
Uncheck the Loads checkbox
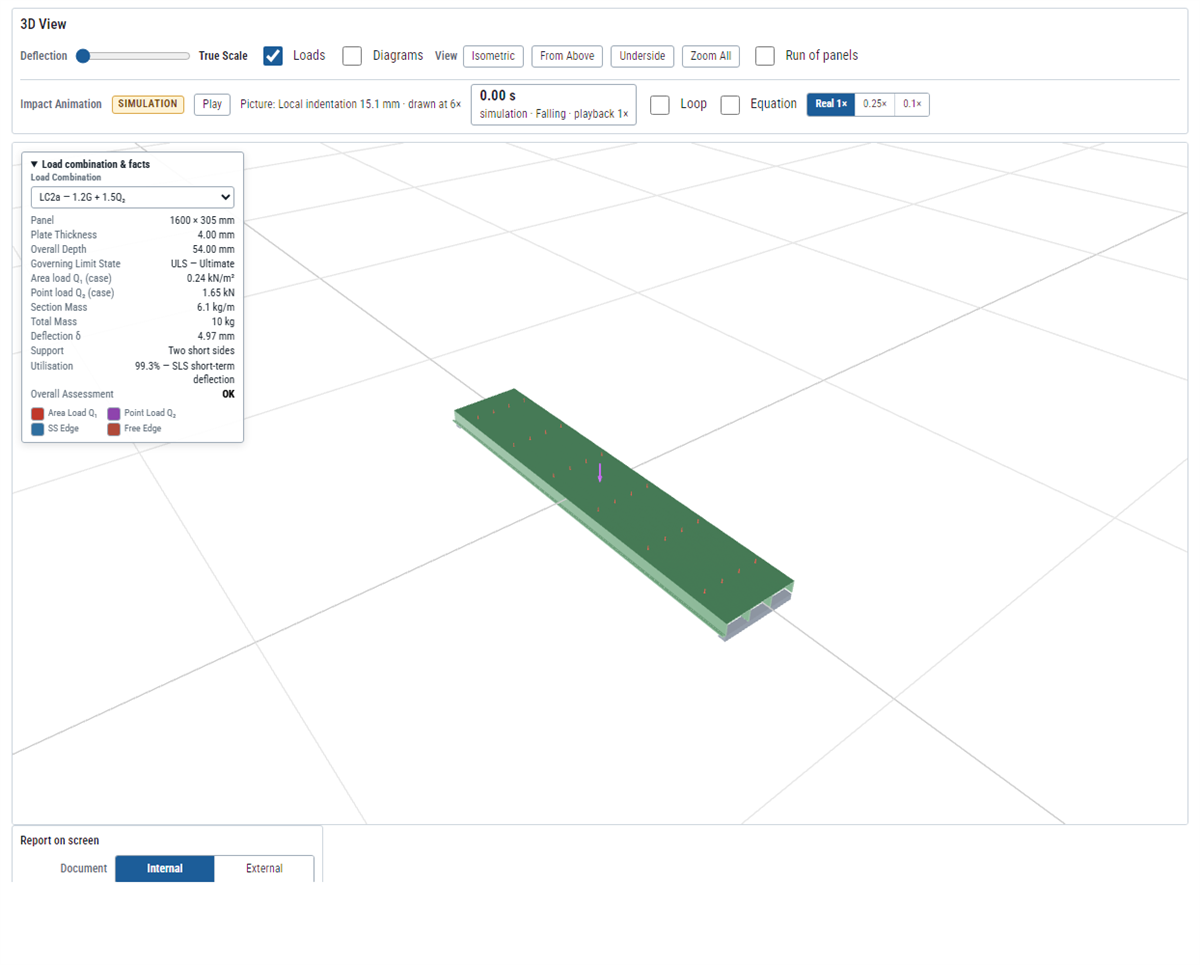coord(273,56)
